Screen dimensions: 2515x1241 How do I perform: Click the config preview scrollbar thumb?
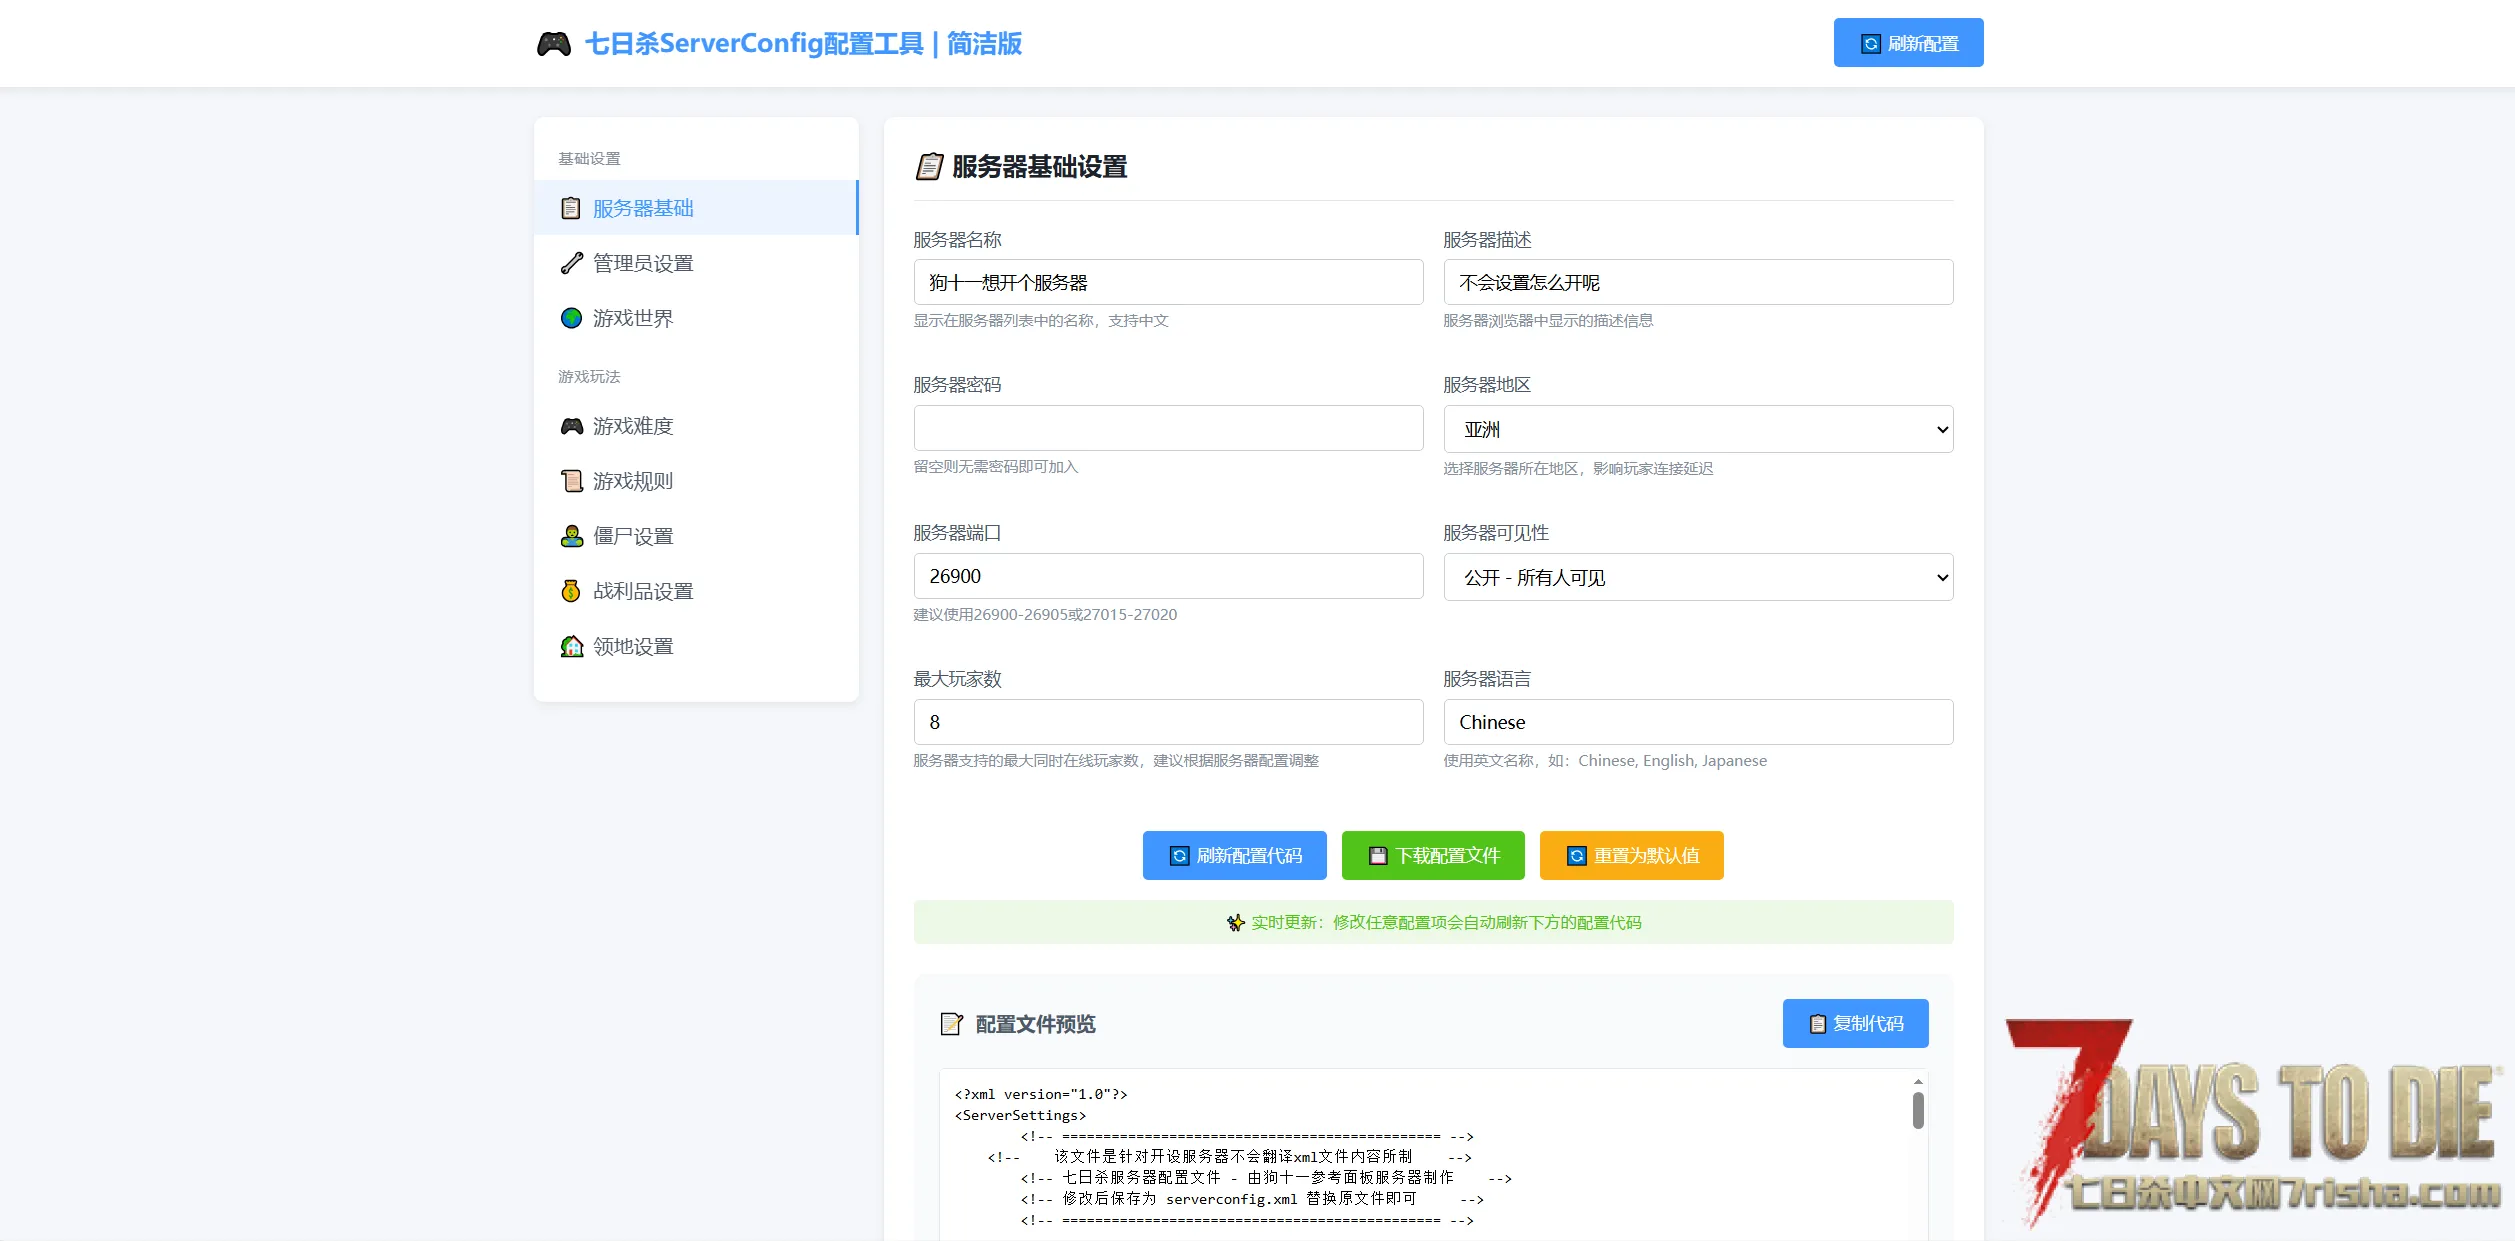pyautogui.click(x=1917, y=1110)
